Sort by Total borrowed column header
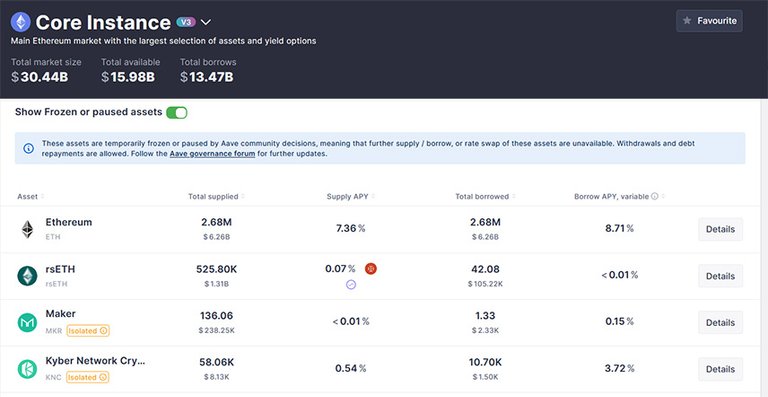This screenshot has height=397, width=768. click(485, 196)
